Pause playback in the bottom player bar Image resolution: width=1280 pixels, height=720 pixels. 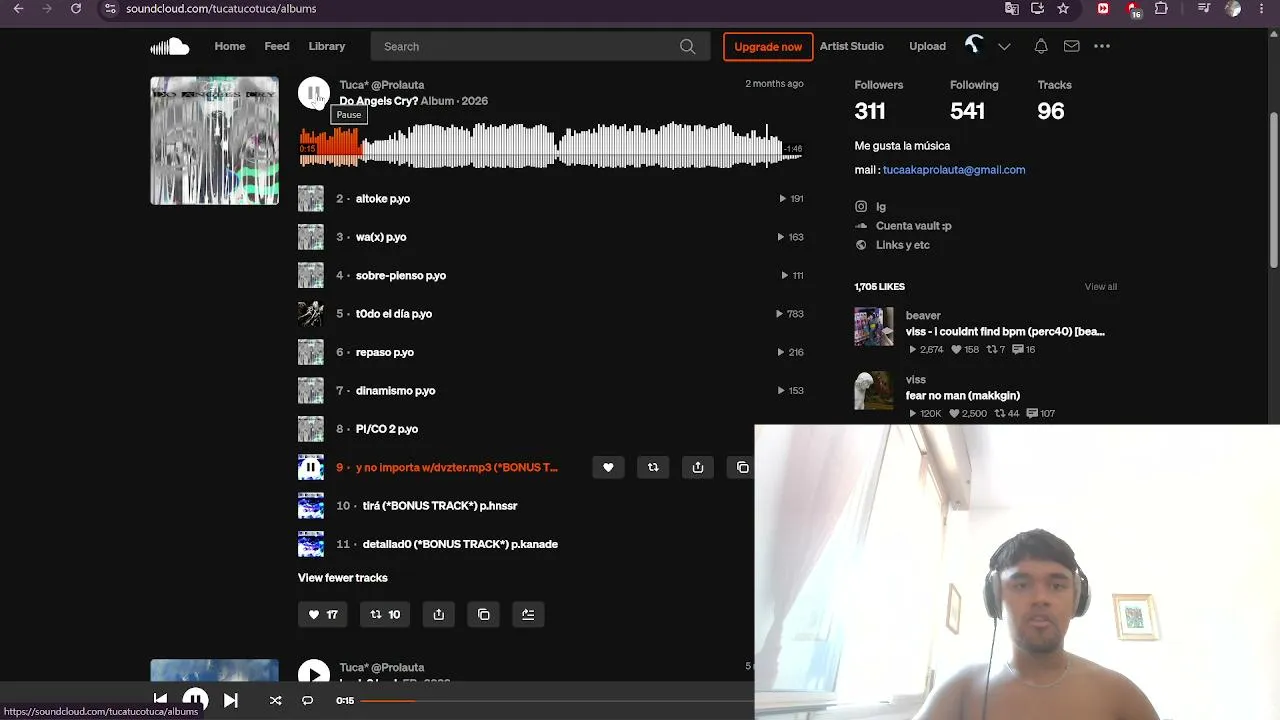pyautogui.click(x=195, y=700)
